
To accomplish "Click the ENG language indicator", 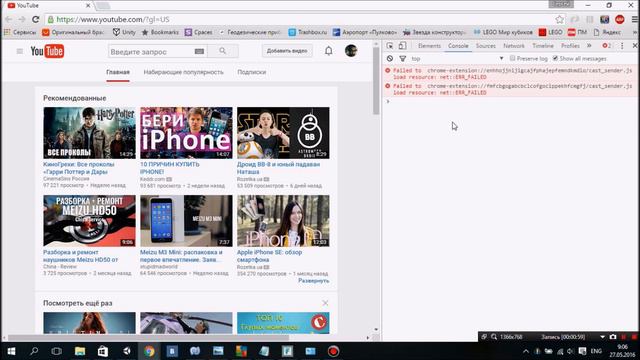I will click(596, 351).
